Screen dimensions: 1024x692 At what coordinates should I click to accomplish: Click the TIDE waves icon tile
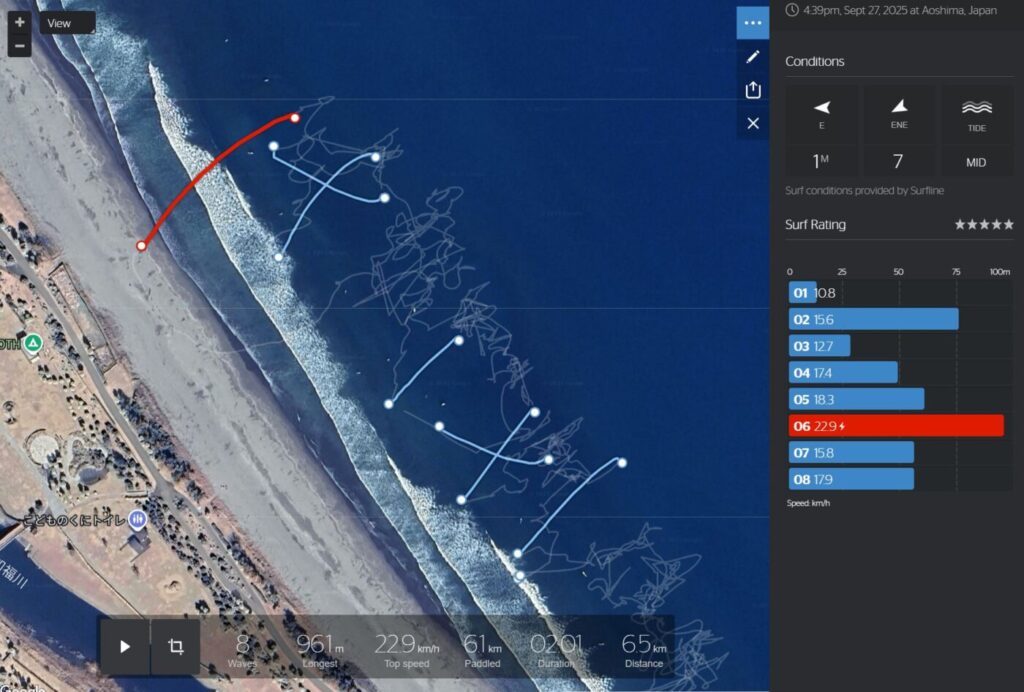976,113
